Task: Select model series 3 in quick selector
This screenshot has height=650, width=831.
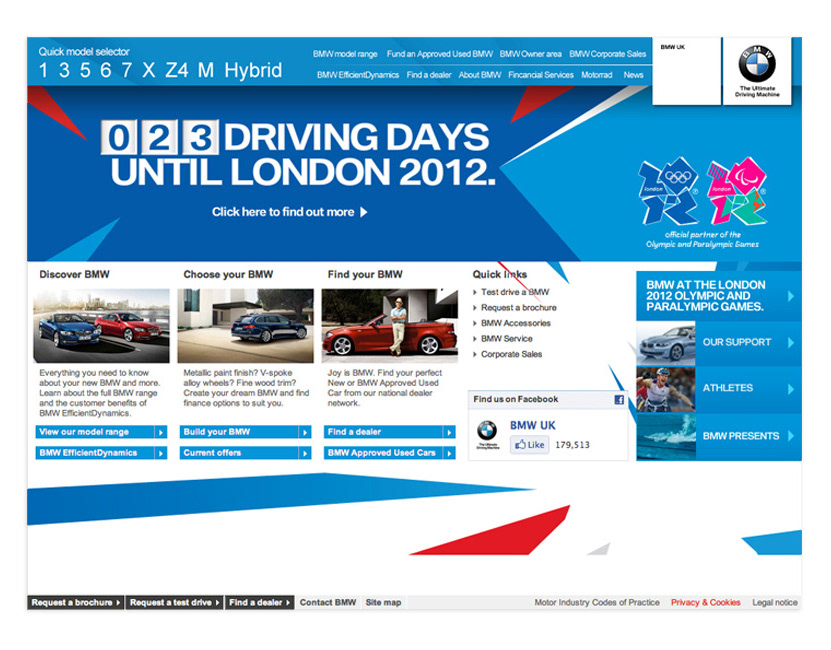Action: point(64,70)
